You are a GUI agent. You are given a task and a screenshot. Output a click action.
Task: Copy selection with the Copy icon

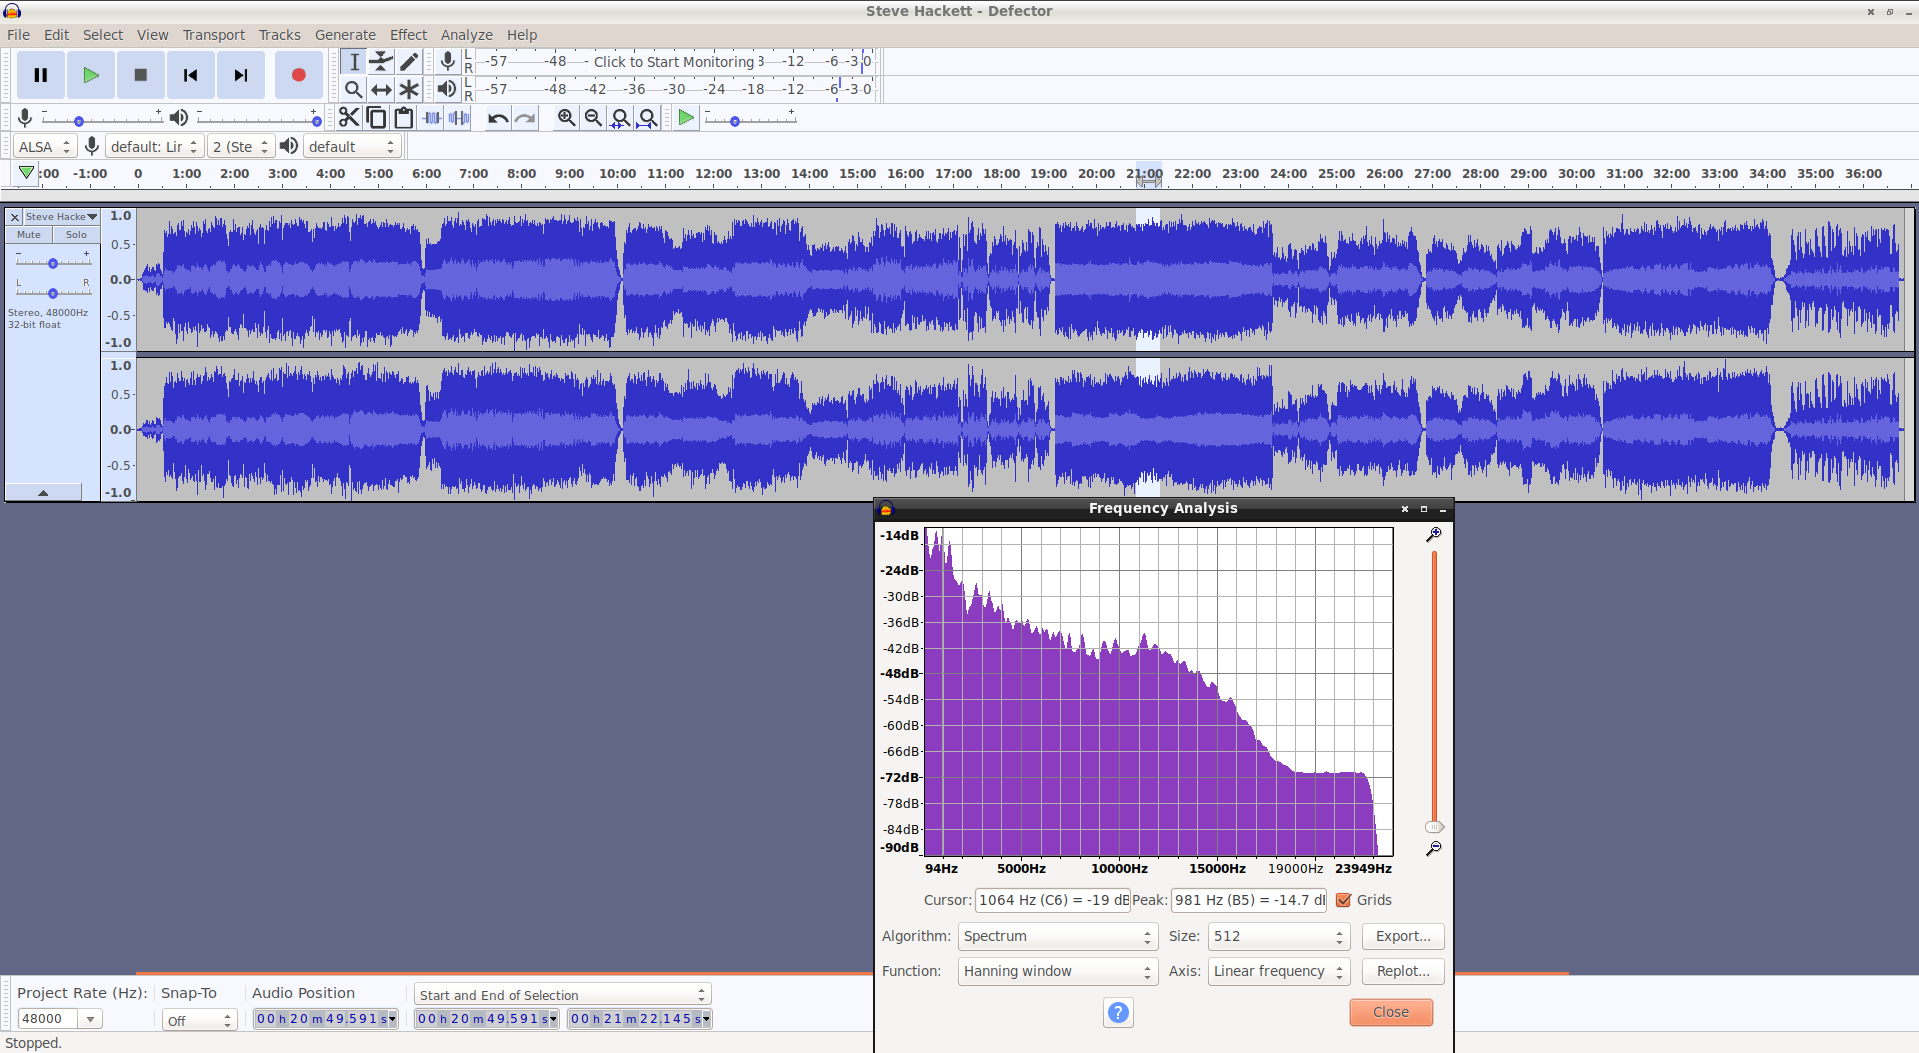[376, 118]
